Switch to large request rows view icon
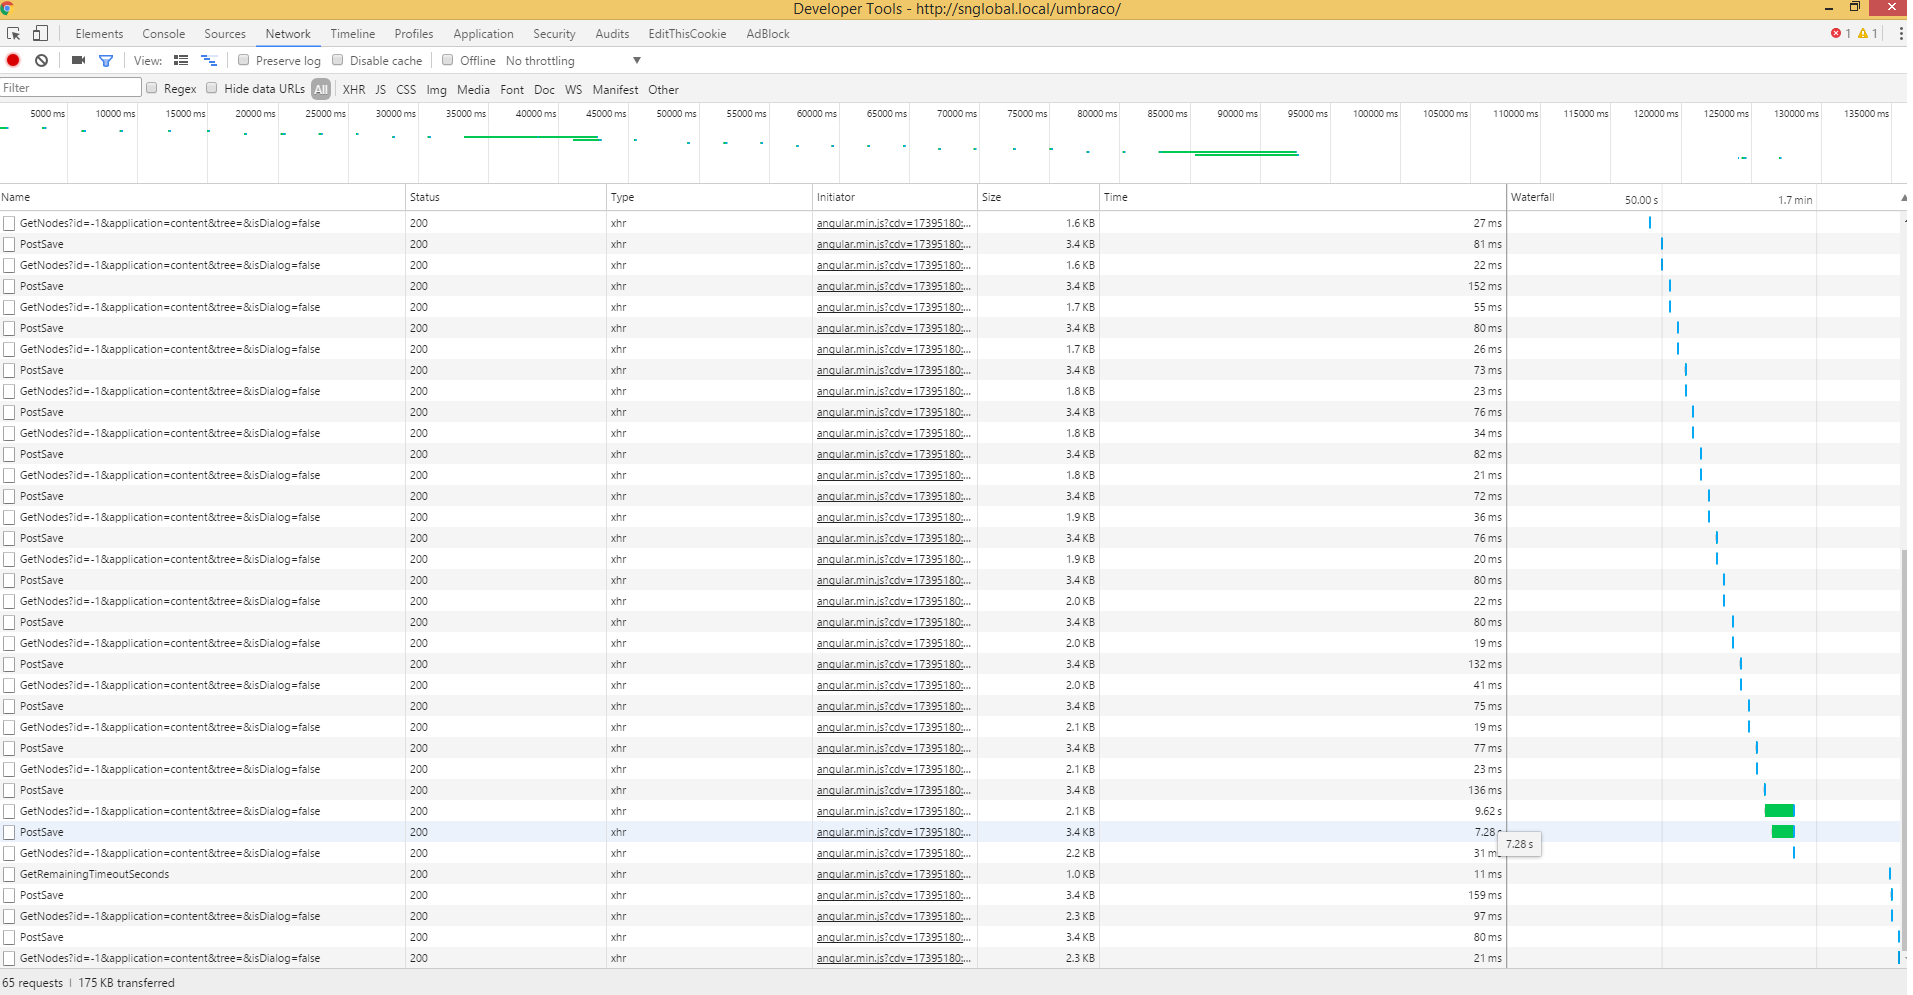This screenshot has height=995, width=1913. coord(181,61)
